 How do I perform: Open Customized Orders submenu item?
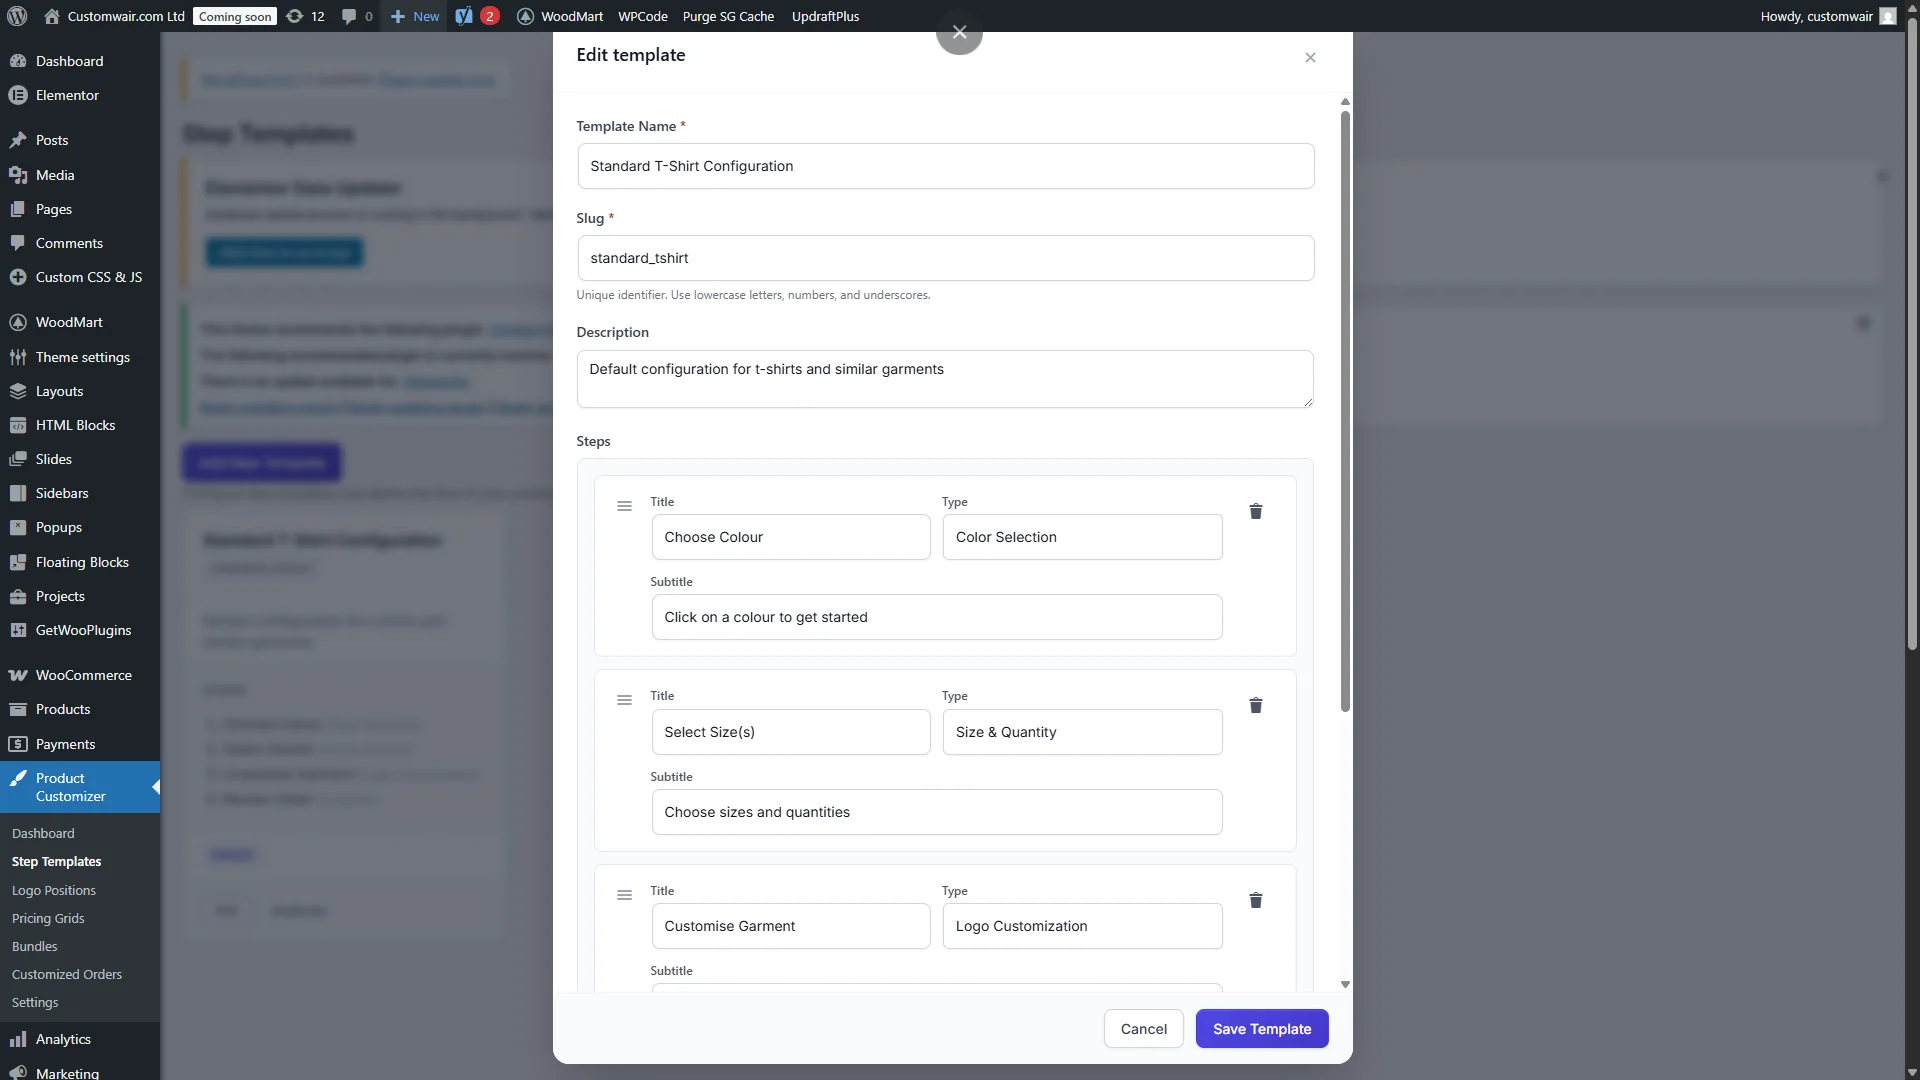[x=67, y=974]
